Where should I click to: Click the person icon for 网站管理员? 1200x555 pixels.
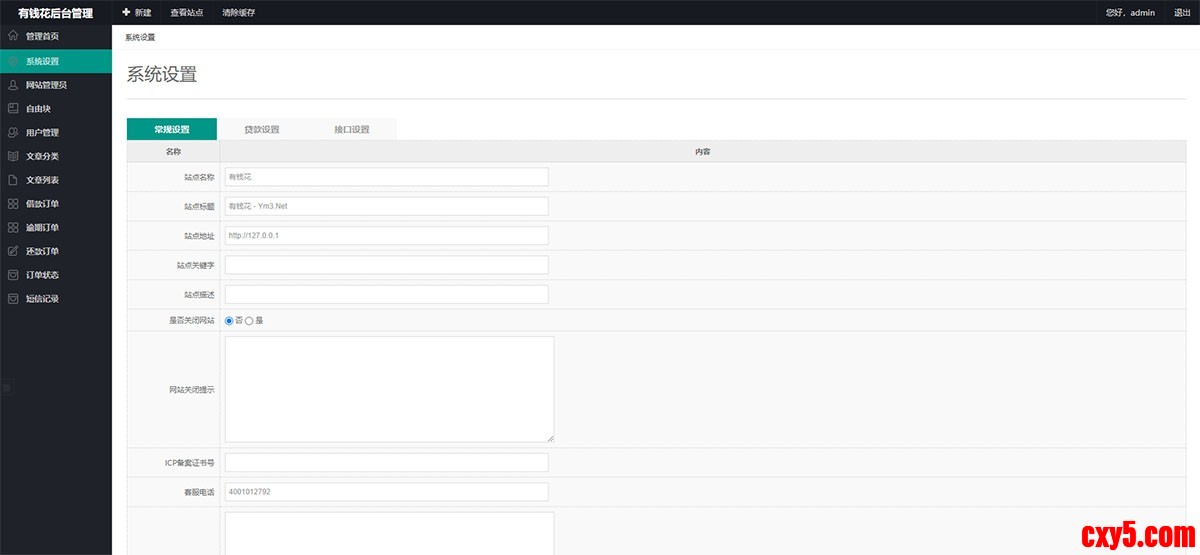coord(13,85)
